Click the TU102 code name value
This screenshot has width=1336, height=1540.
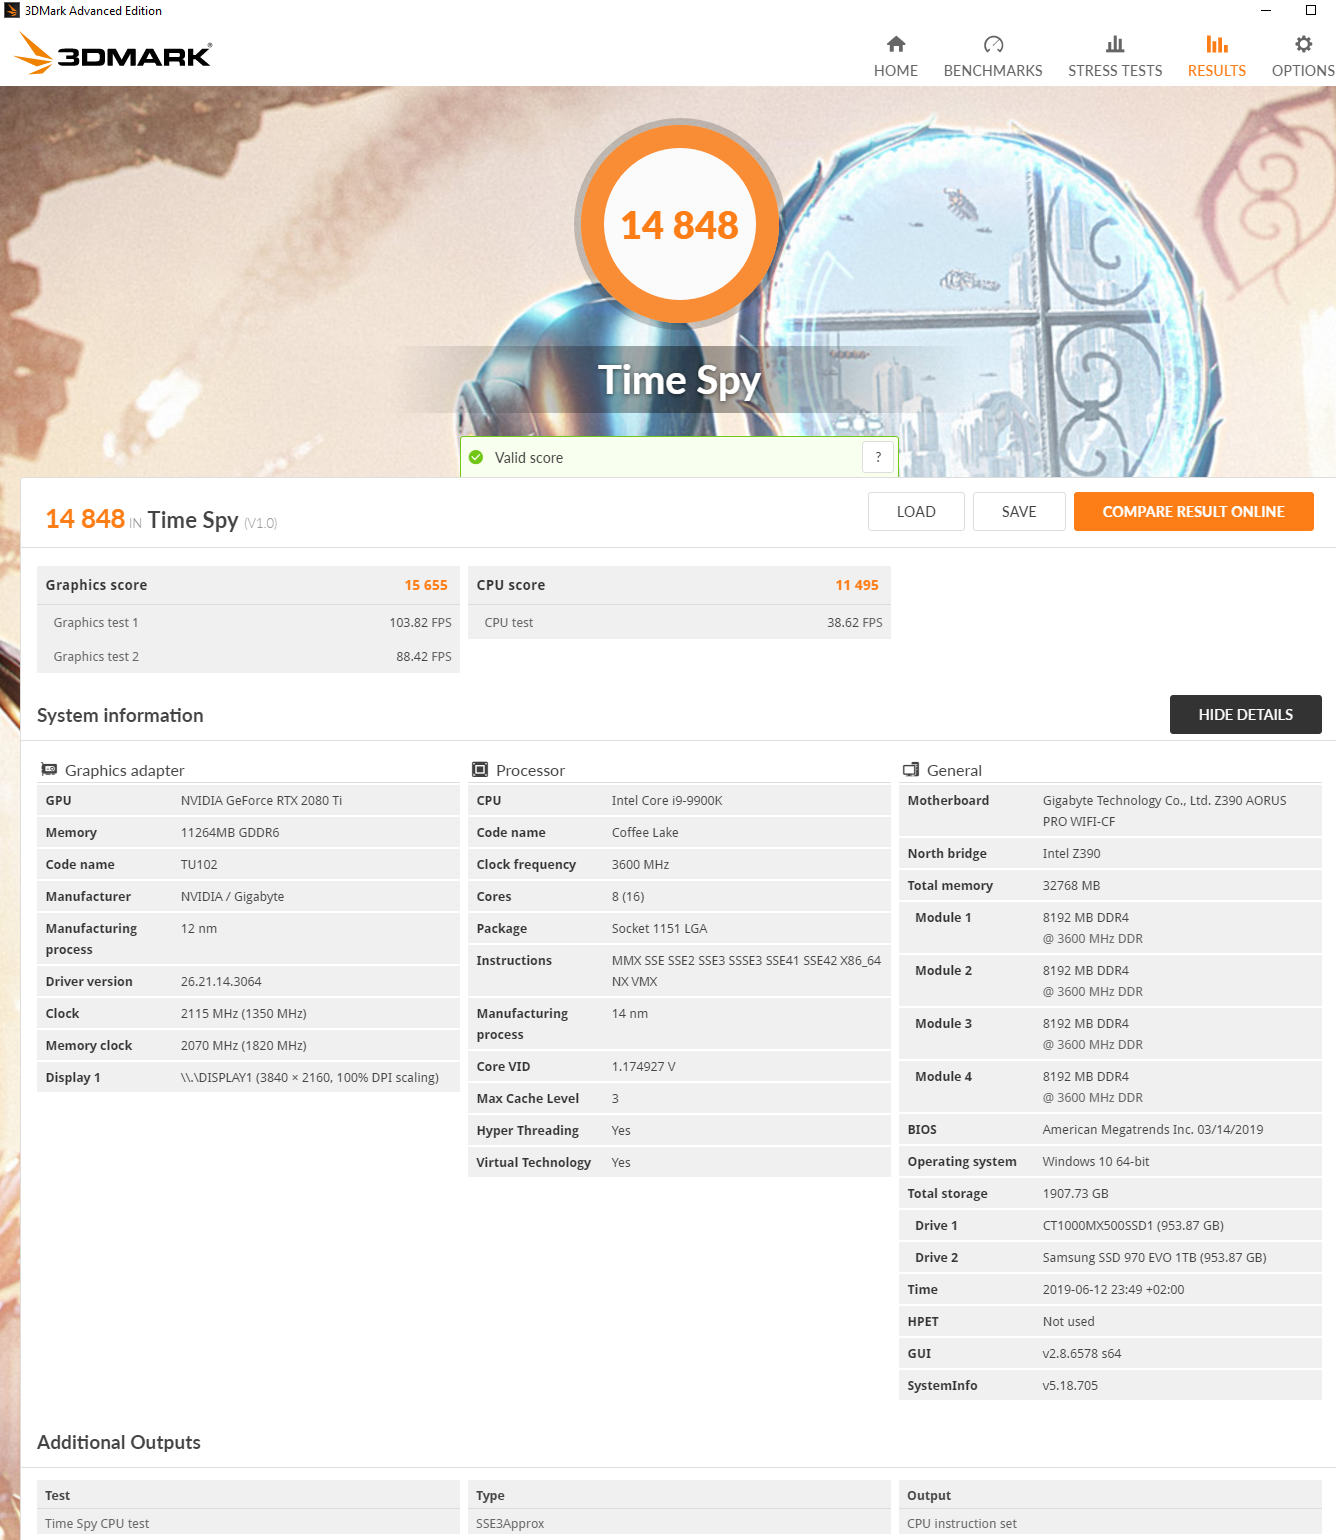pyautogui.click(x=199, y=864)
